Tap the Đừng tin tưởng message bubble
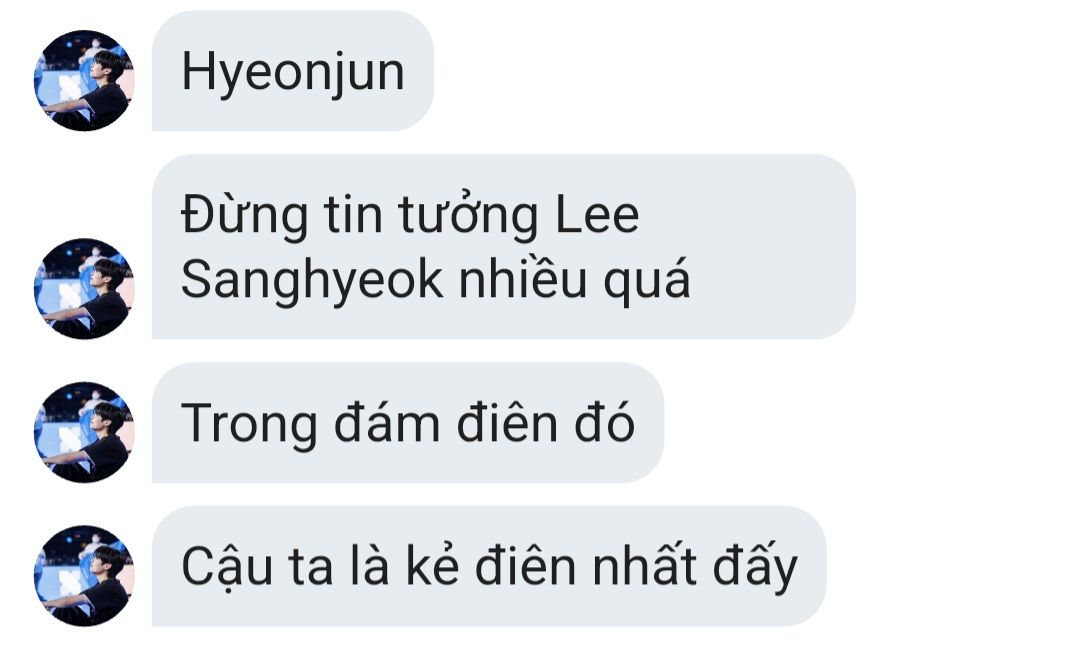The image size is (1080, 648). click(x=503, y=247)
